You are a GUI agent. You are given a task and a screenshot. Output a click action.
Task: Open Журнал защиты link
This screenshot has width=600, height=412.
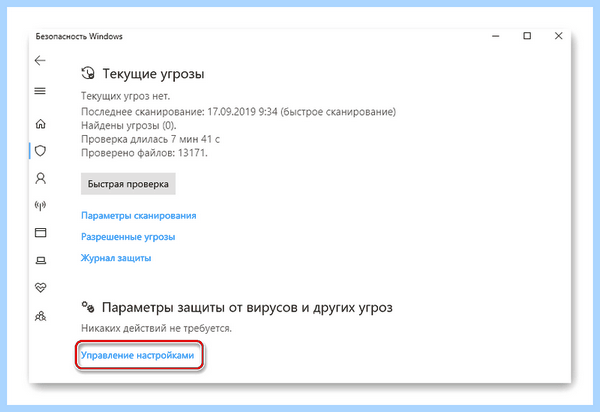click(x=116, y=258)
